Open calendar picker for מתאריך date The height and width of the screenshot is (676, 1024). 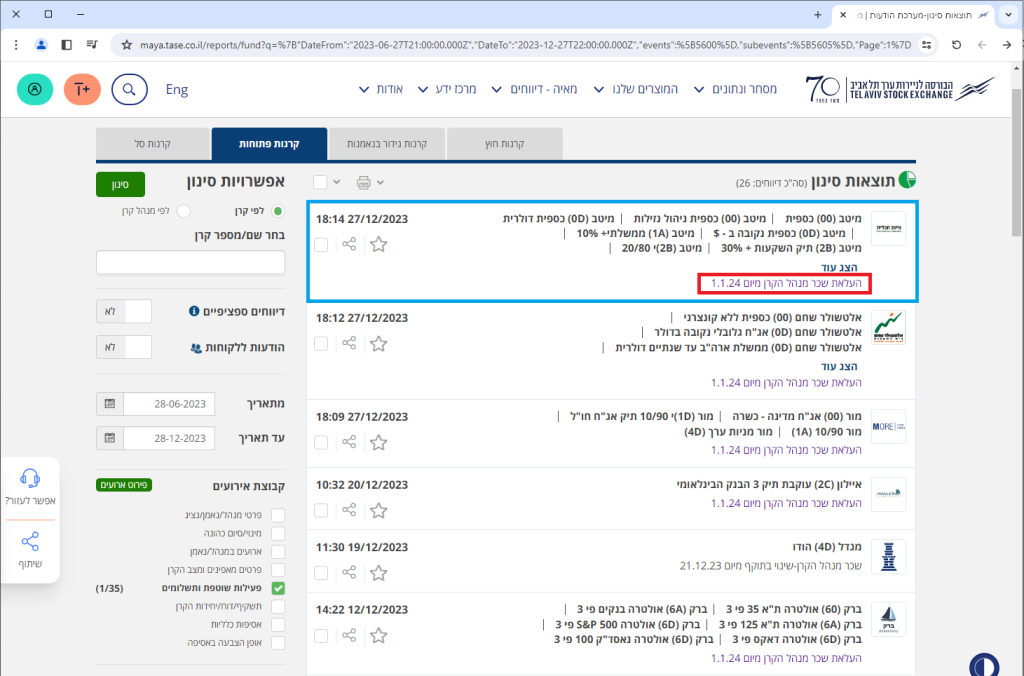point(109,404)
